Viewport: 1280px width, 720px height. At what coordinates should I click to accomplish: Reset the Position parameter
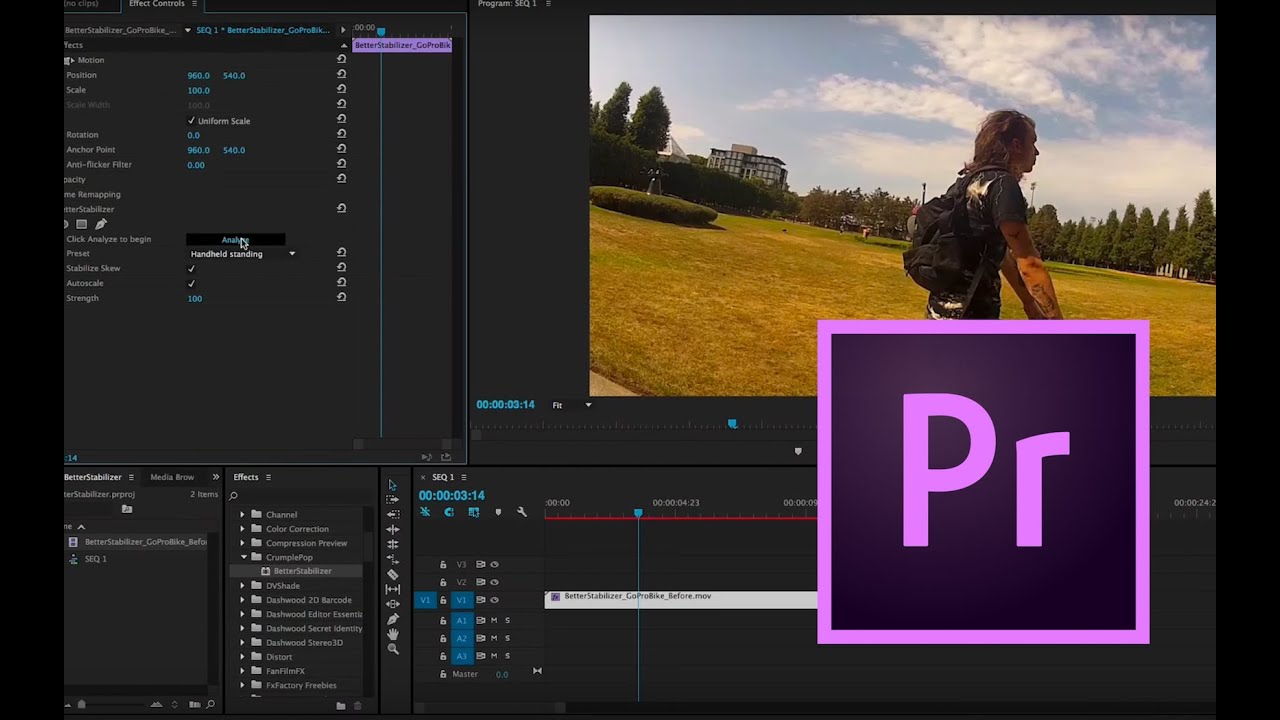(341, 75)
